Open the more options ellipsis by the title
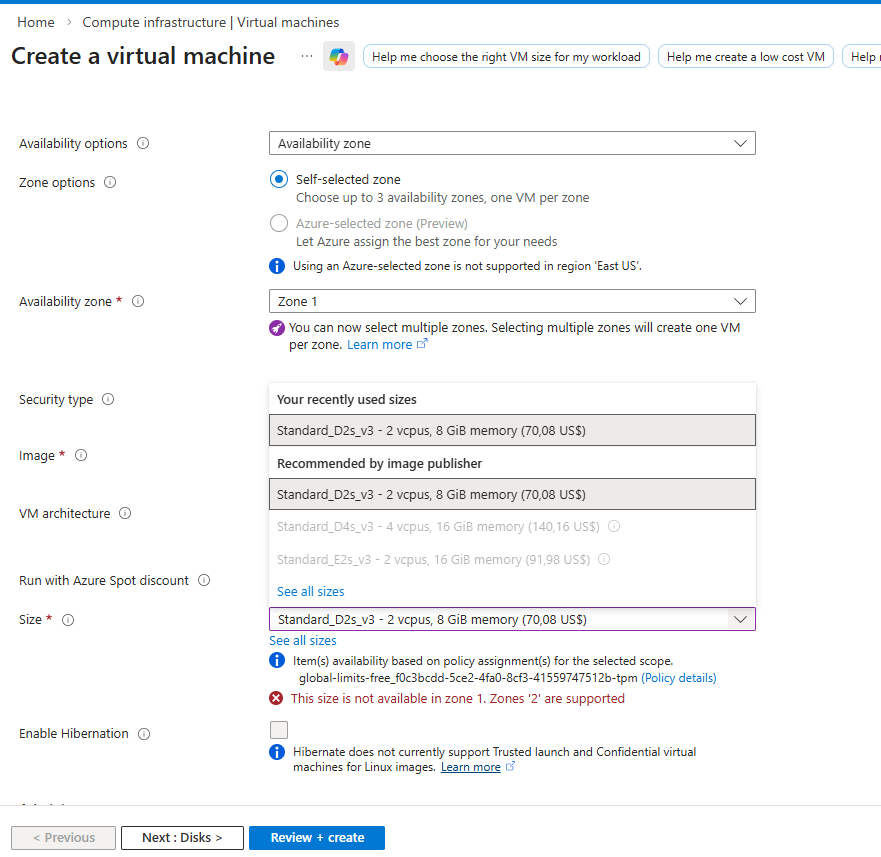 pos(307,57)
